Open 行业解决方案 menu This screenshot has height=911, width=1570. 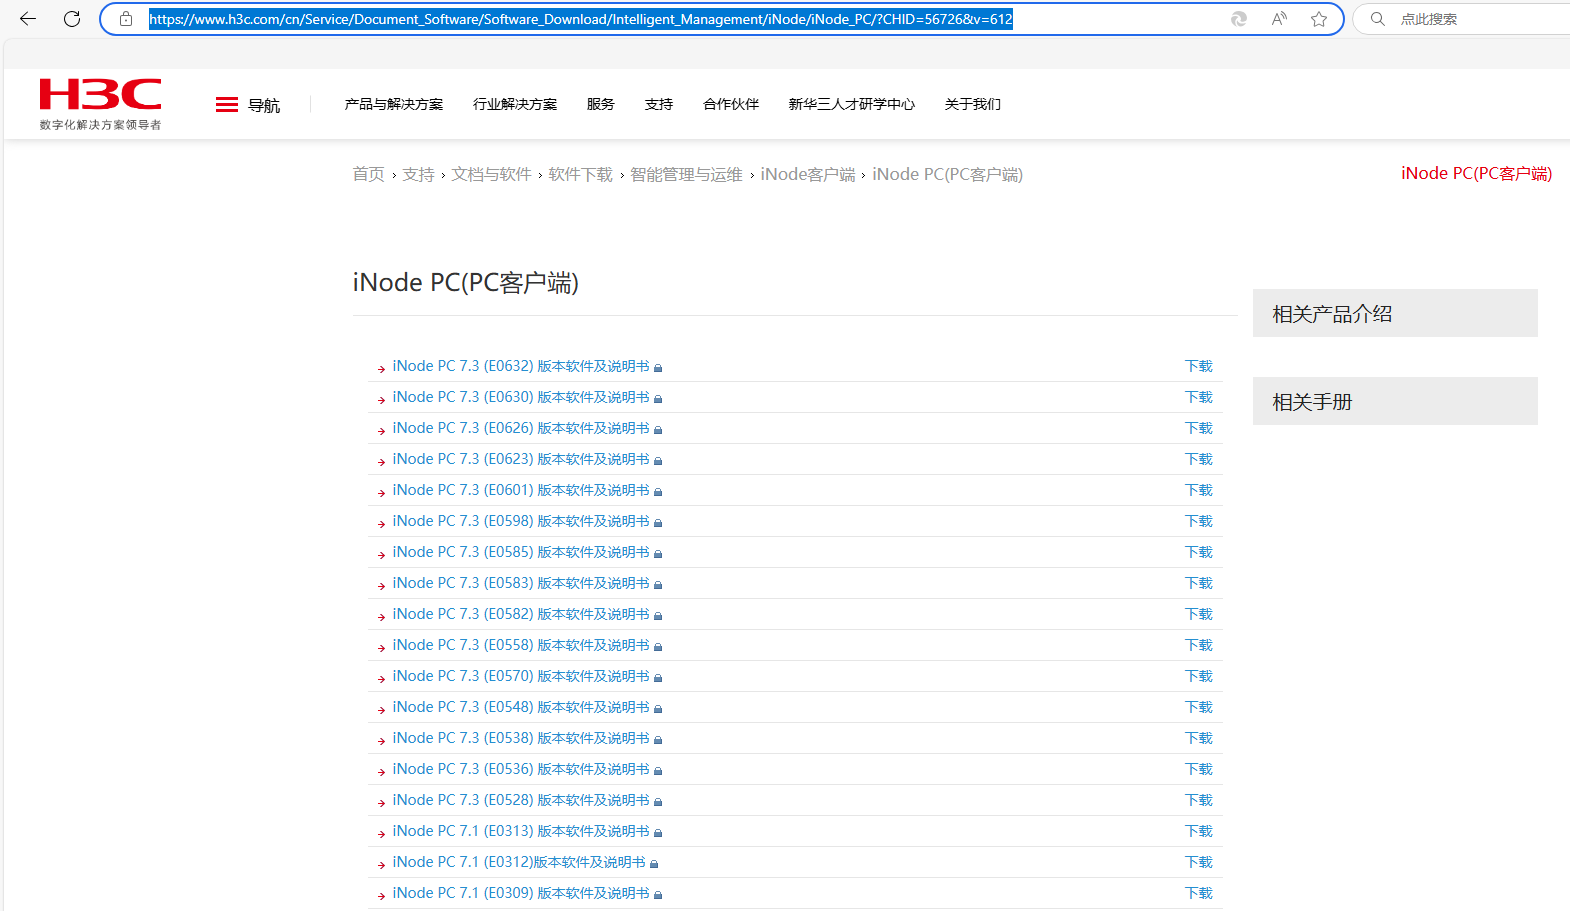coord(515,104)
